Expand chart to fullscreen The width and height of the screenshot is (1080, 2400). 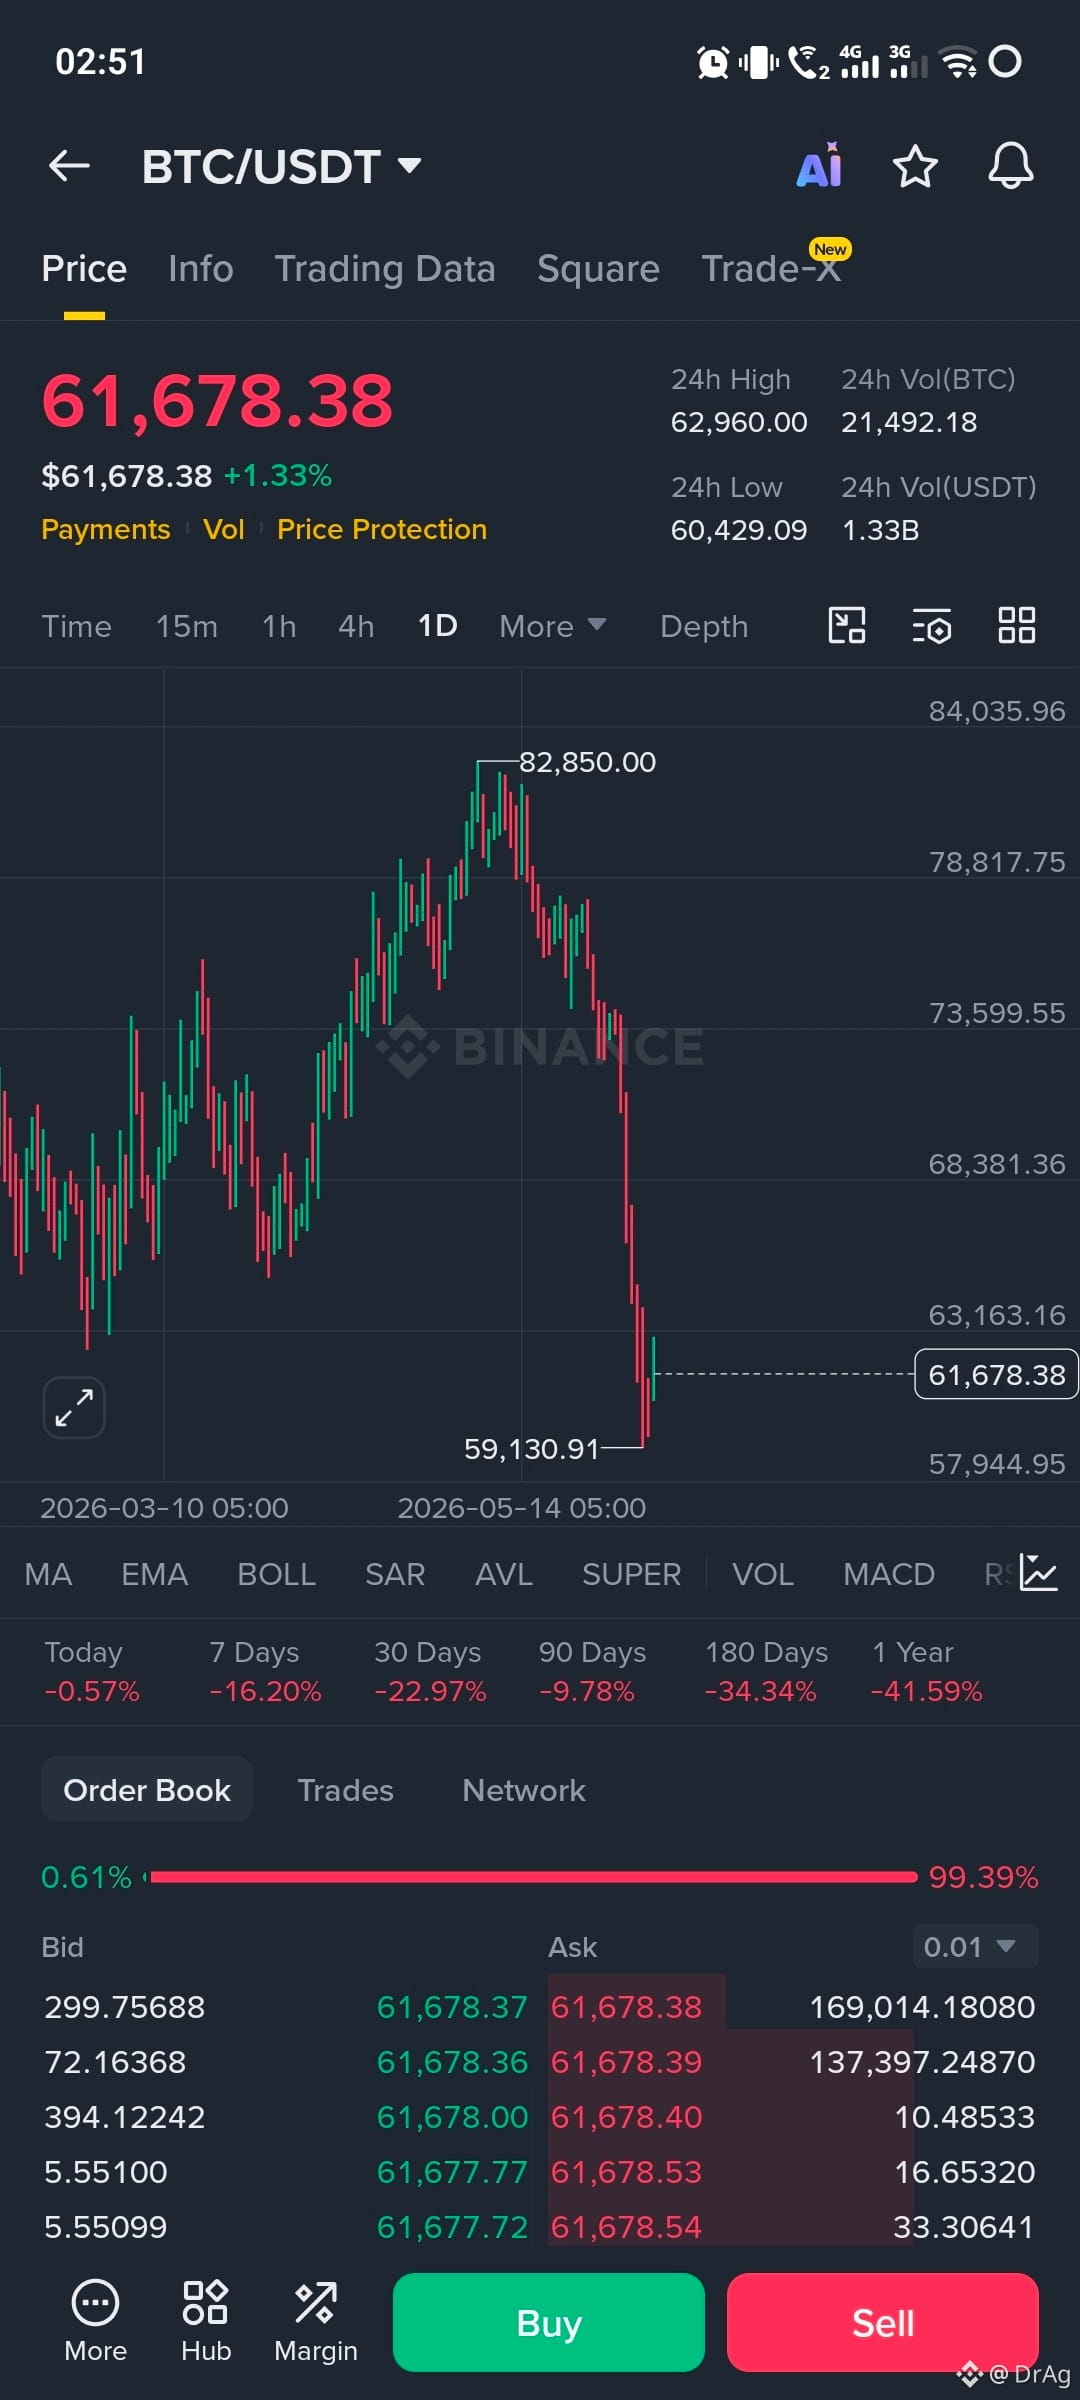[x=74, y=1407]
